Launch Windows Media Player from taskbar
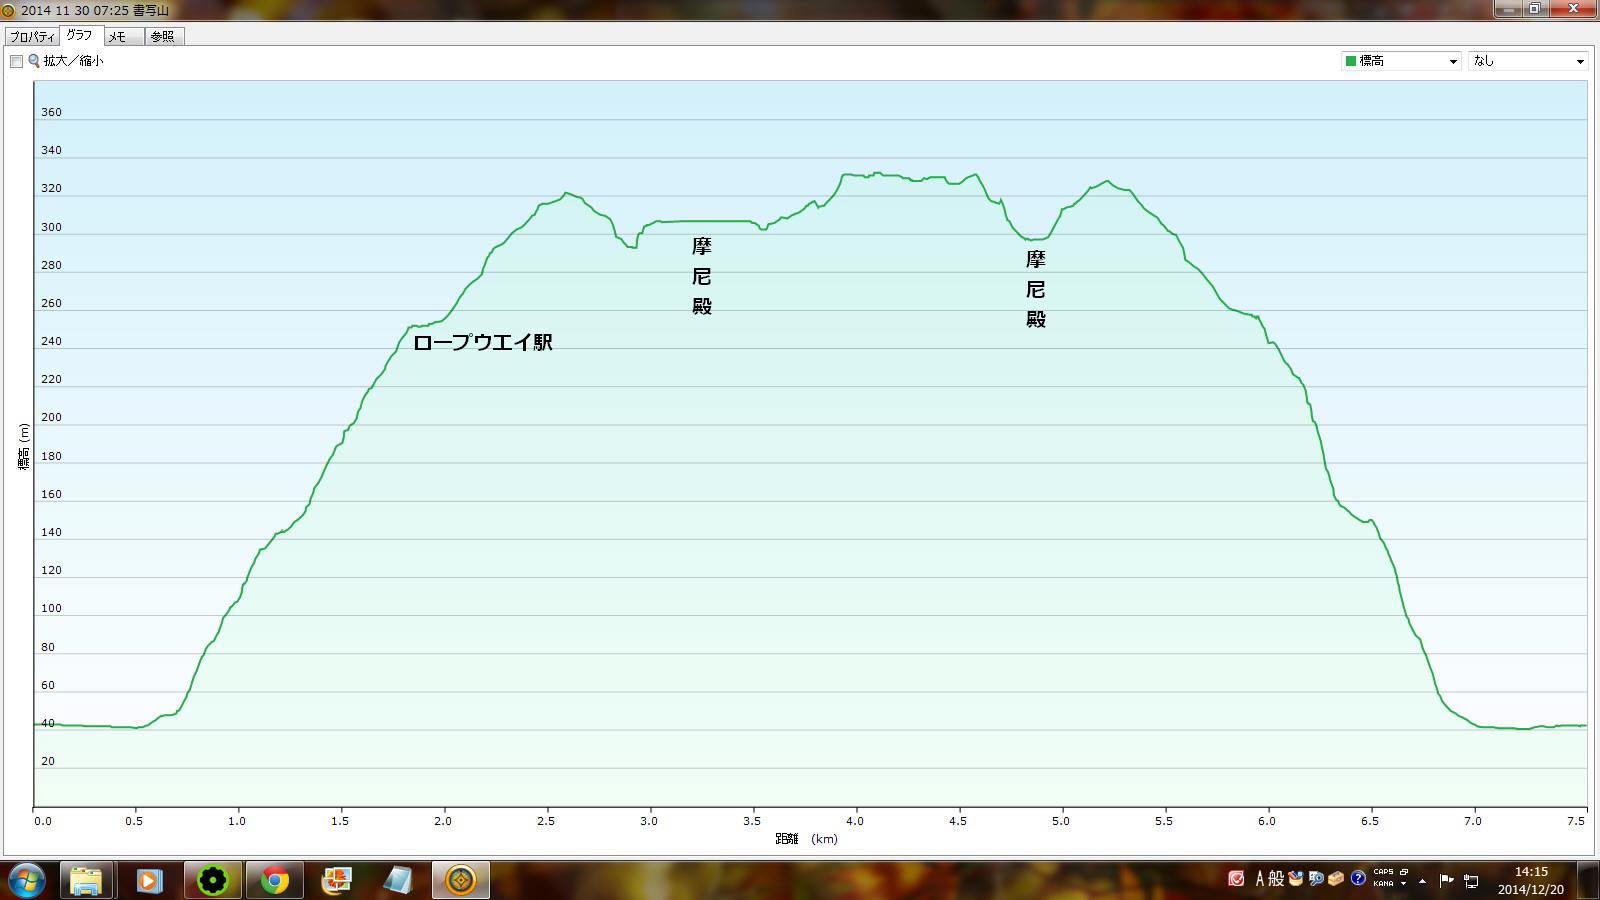The image size is (1600, 900). [x=149, y=880]
